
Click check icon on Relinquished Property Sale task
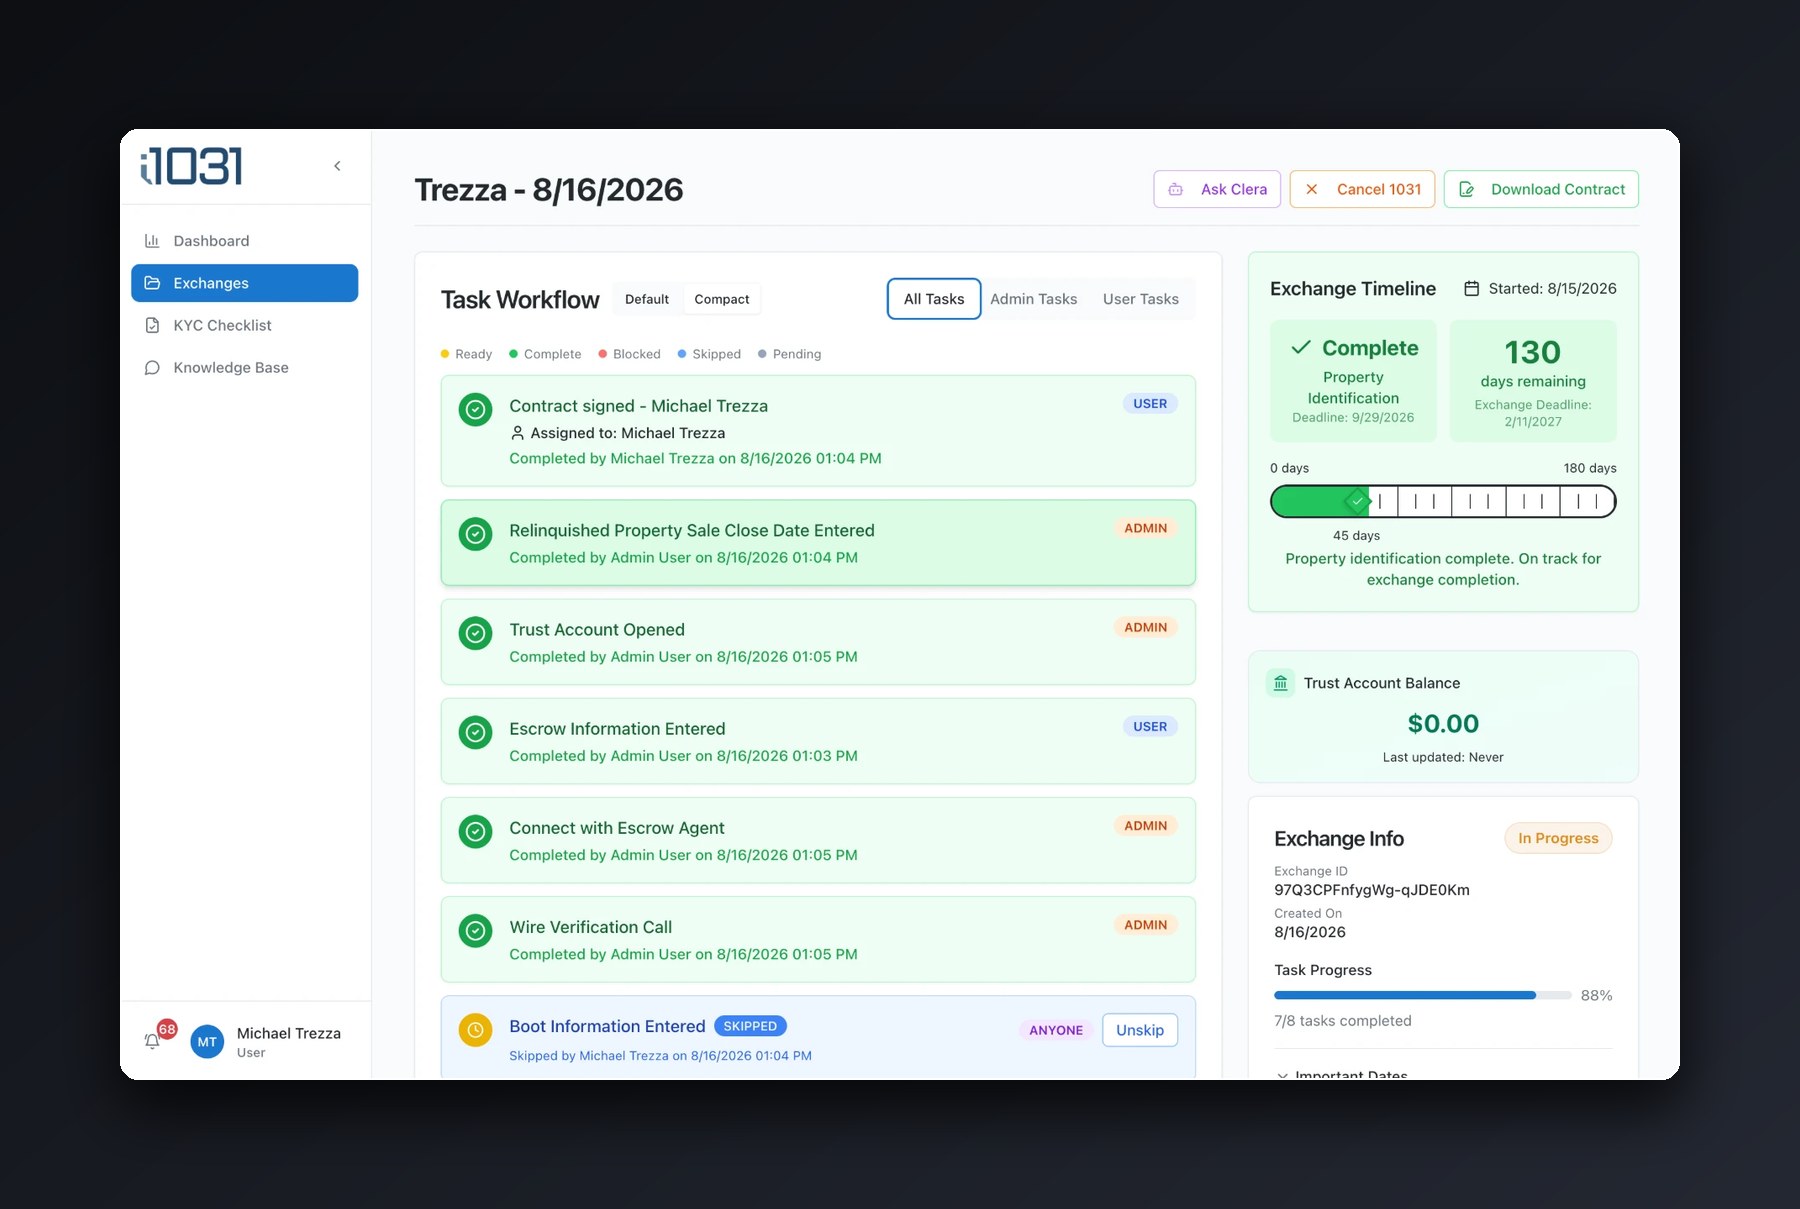[476, 534]
